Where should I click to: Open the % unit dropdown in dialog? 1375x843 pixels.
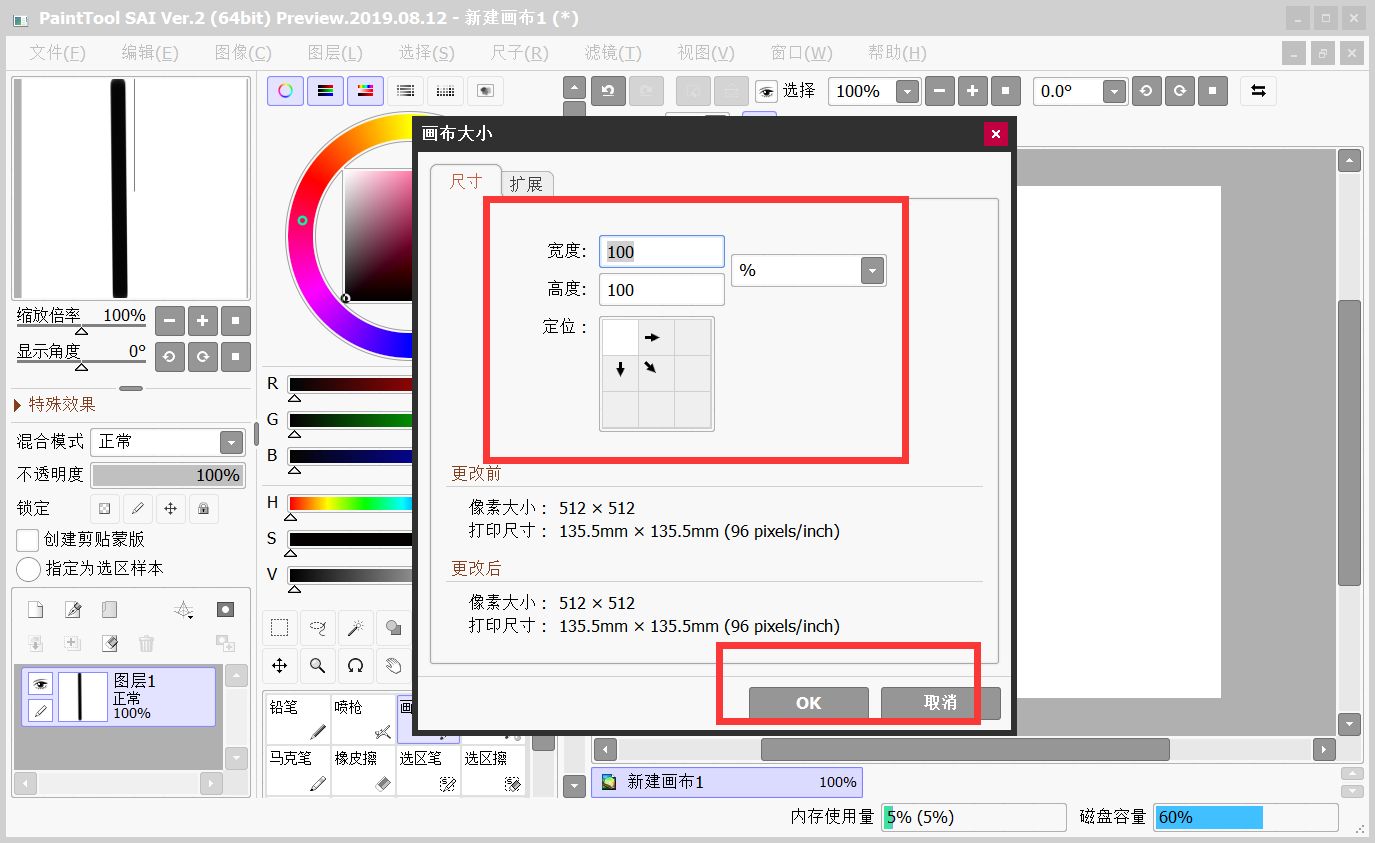pyautogui.click(x=873, y=271)
